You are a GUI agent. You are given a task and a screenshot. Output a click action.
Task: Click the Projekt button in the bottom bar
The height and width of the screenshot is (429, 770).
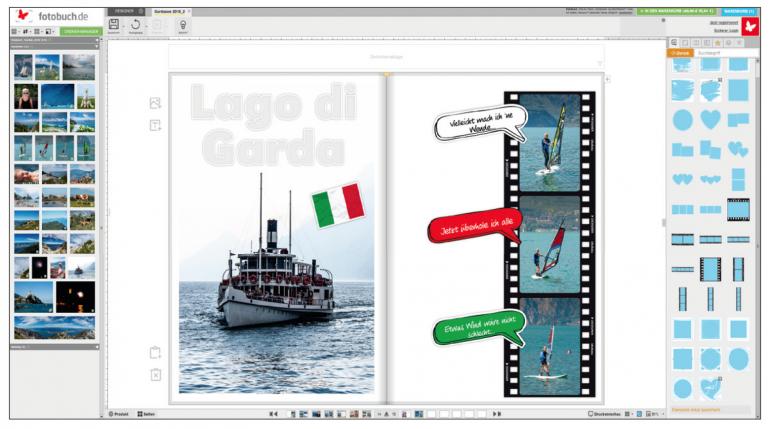[119, 414]
